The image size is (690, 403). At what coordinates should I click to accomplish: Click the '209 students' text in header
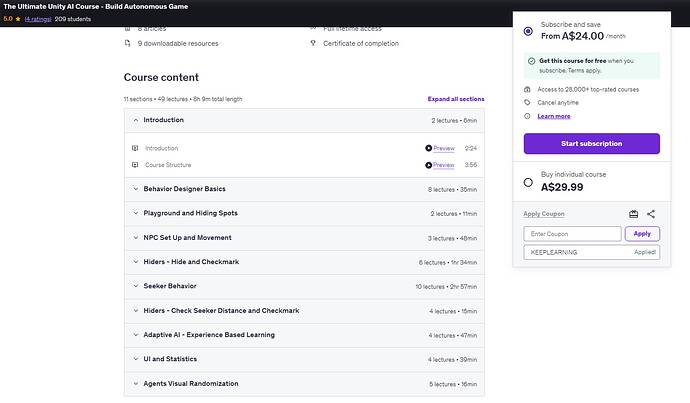tap(73, 19)
